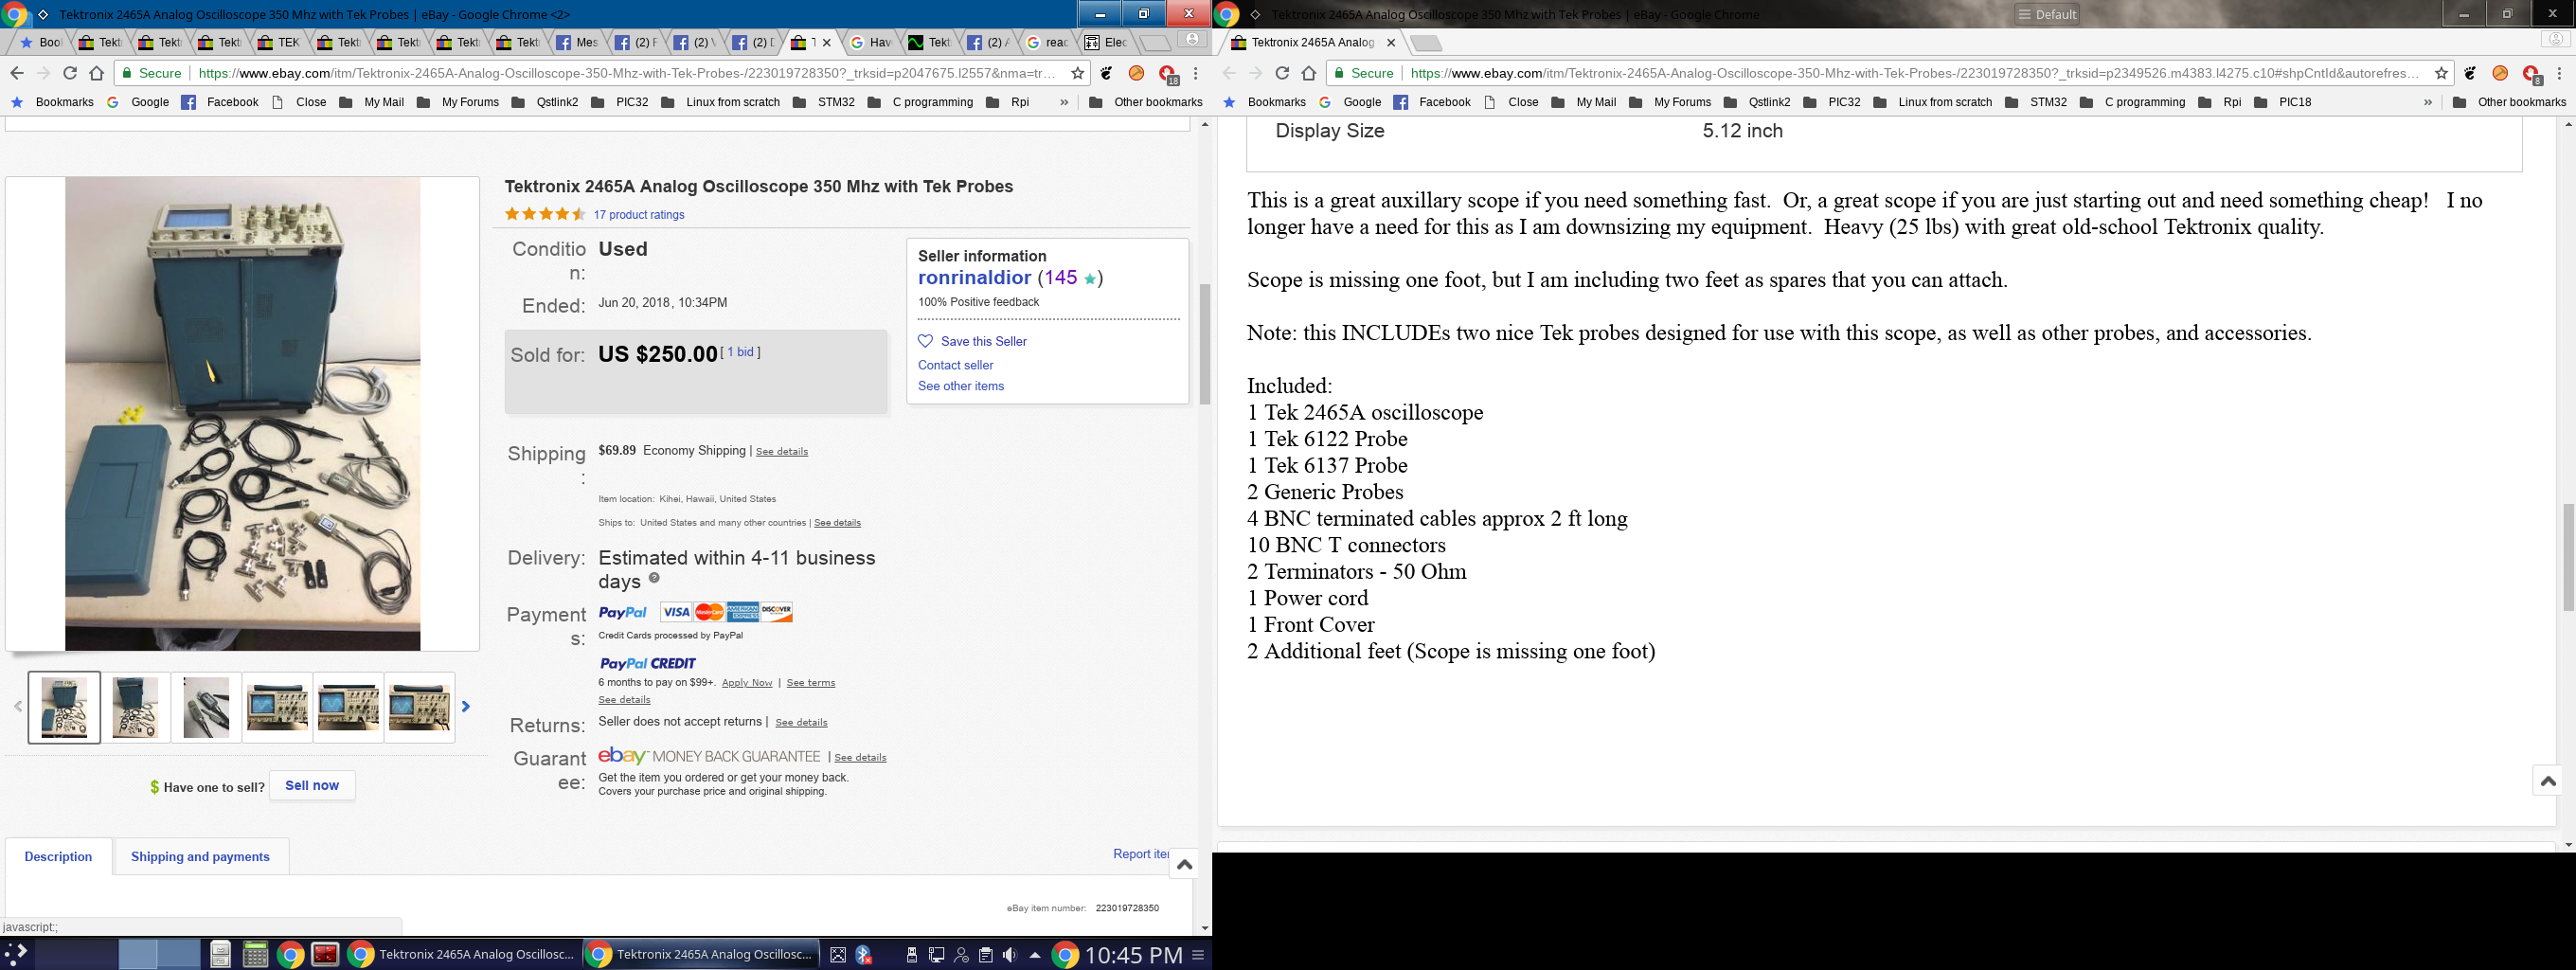Switch to the 'Elec' tab in left window
The image size is (2576, 970).
[x=1106, y=42]
